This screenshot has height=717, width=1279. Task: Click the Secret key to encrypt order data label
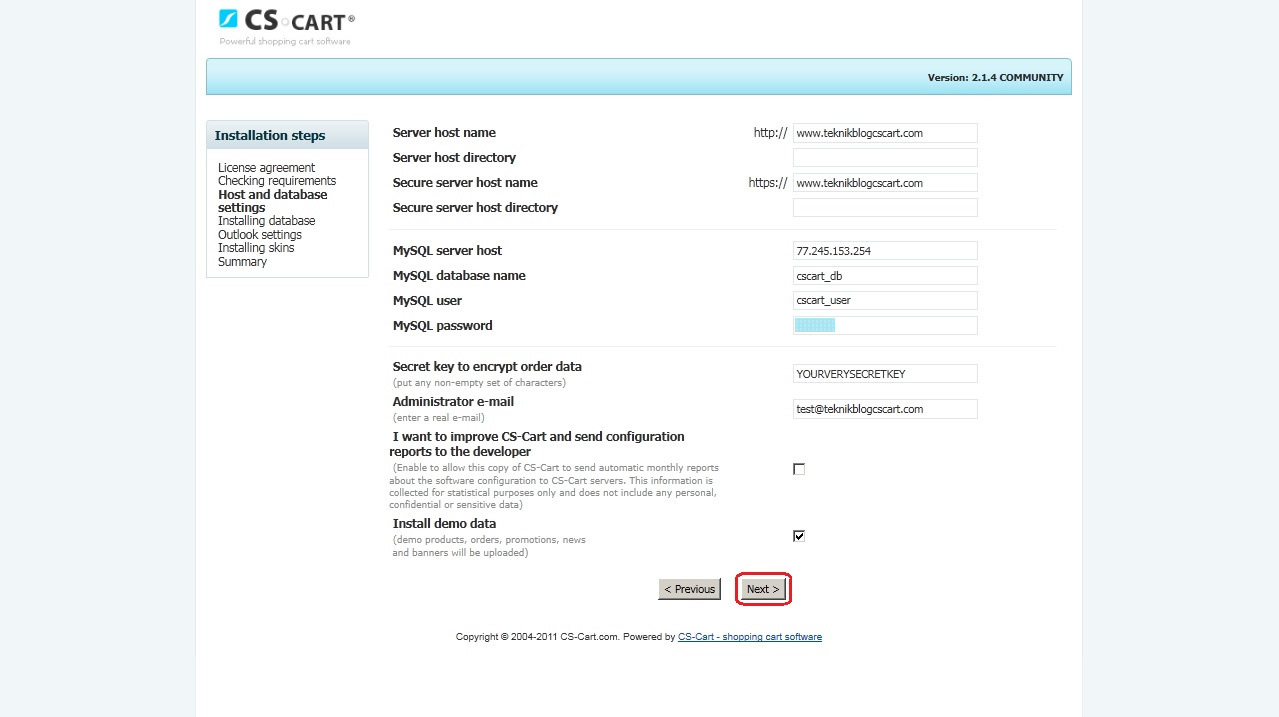coord(487,367)
